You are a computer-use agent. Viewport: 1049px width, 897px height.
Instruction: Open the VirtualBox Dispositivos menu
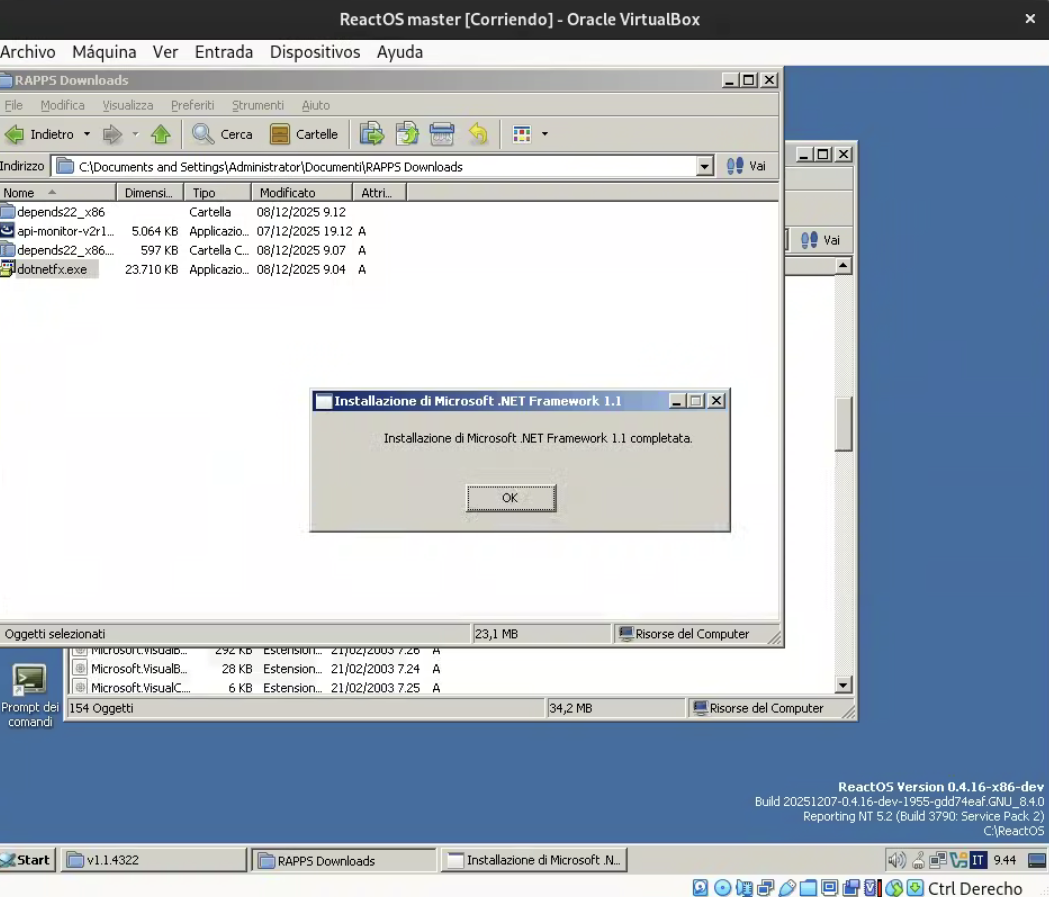314,52
